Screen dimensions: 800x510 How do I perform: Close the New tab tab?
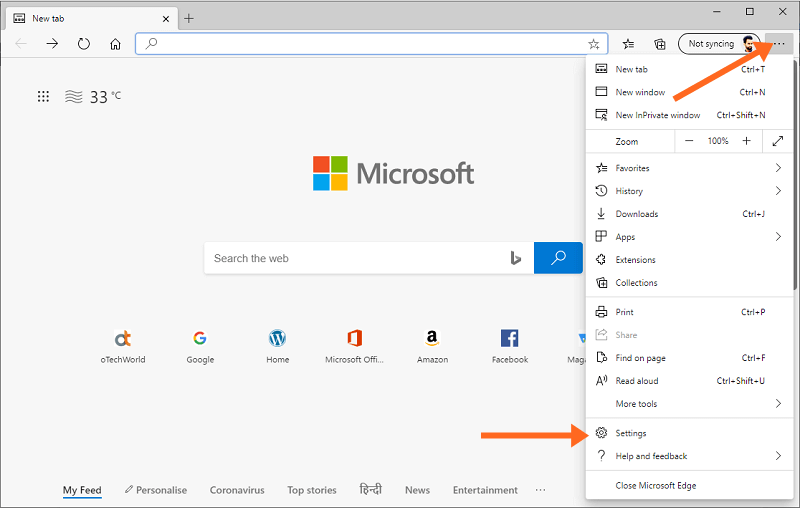pos(166,19)
